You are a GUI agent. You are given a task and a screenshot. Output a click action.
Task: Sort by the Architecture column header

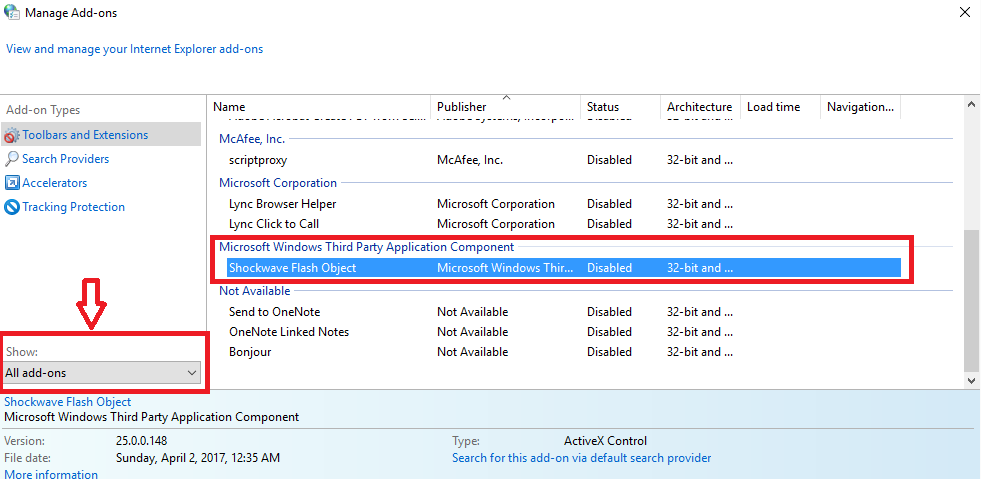700,107
